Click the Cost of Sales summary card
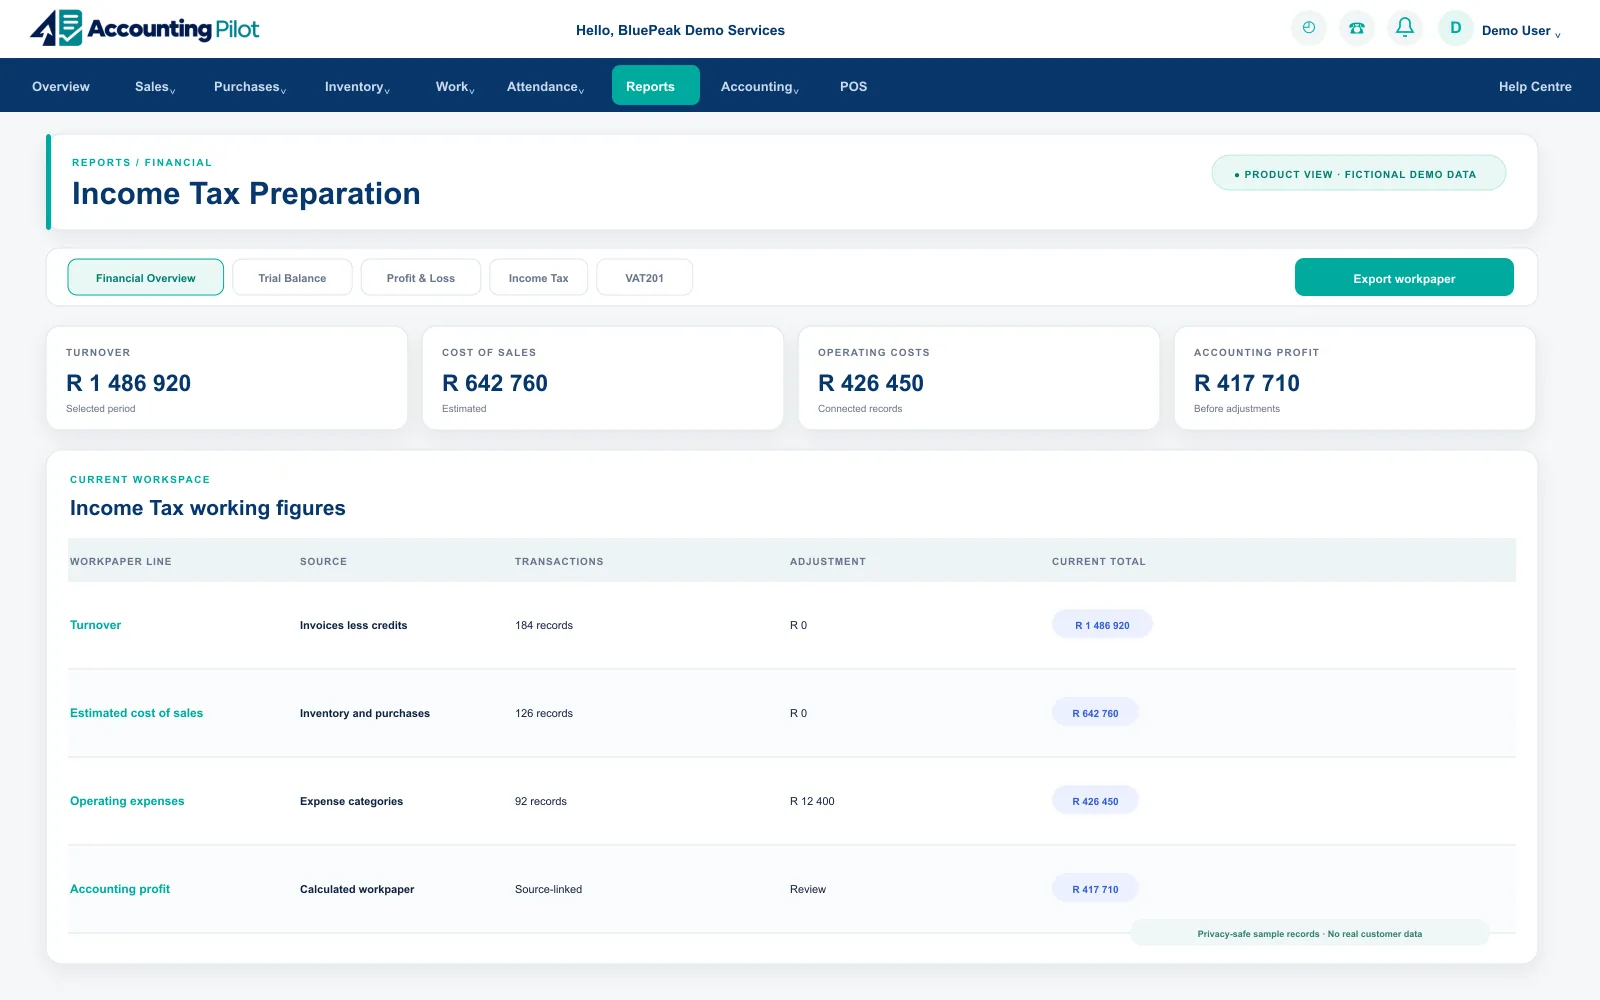 [603, 378]
